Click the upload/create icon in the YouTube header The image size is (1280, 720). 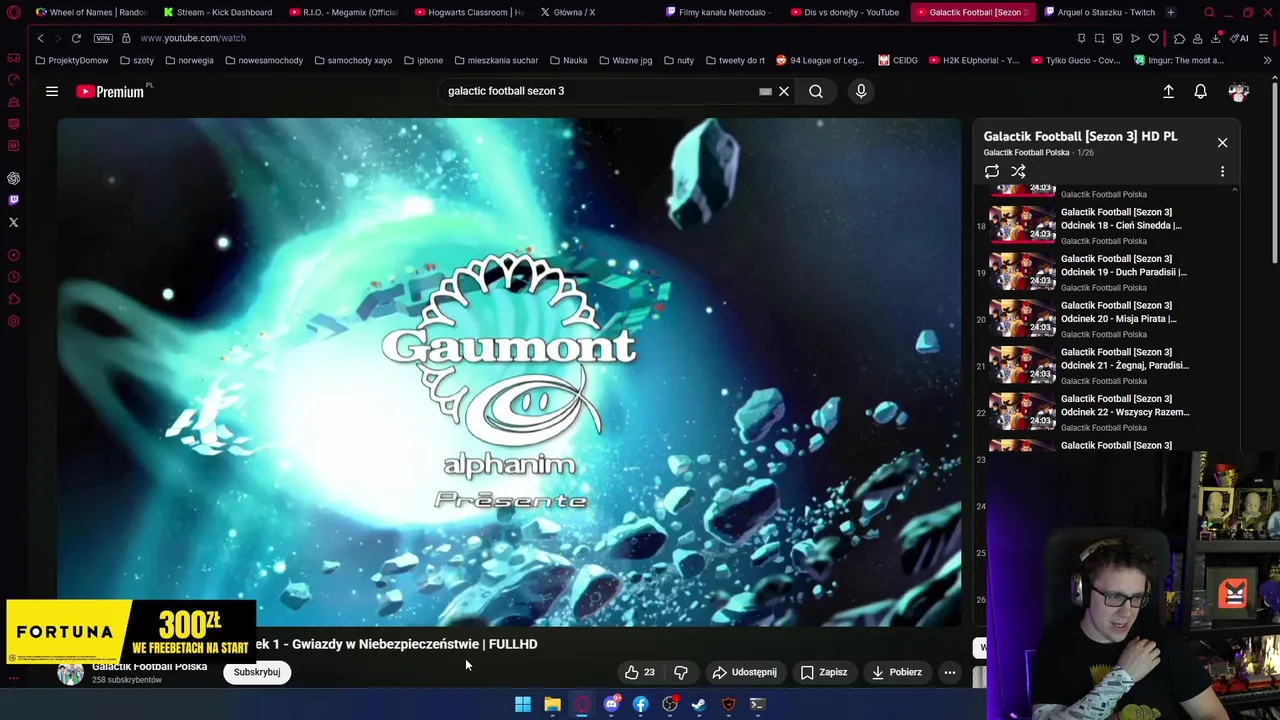[1168, 91]
